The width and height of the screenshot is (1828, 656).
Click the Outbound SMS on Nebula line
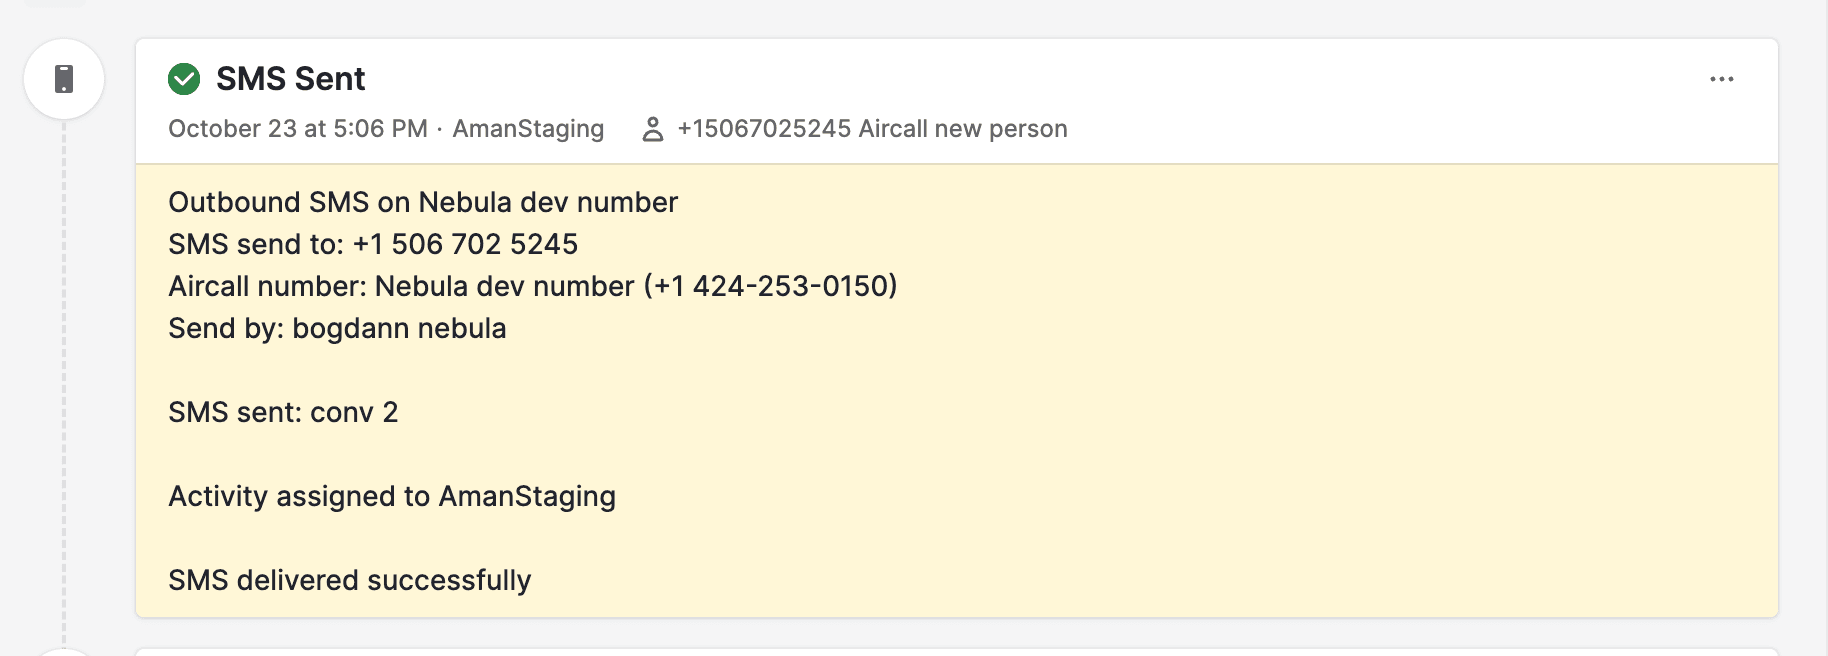point(423,203)
